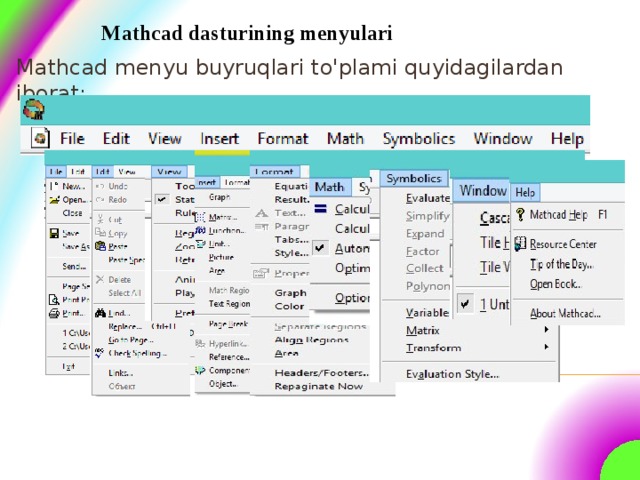640x480 pixels.
Task: Click the Mathcad Help question mark icon
Action: point(520,214)
